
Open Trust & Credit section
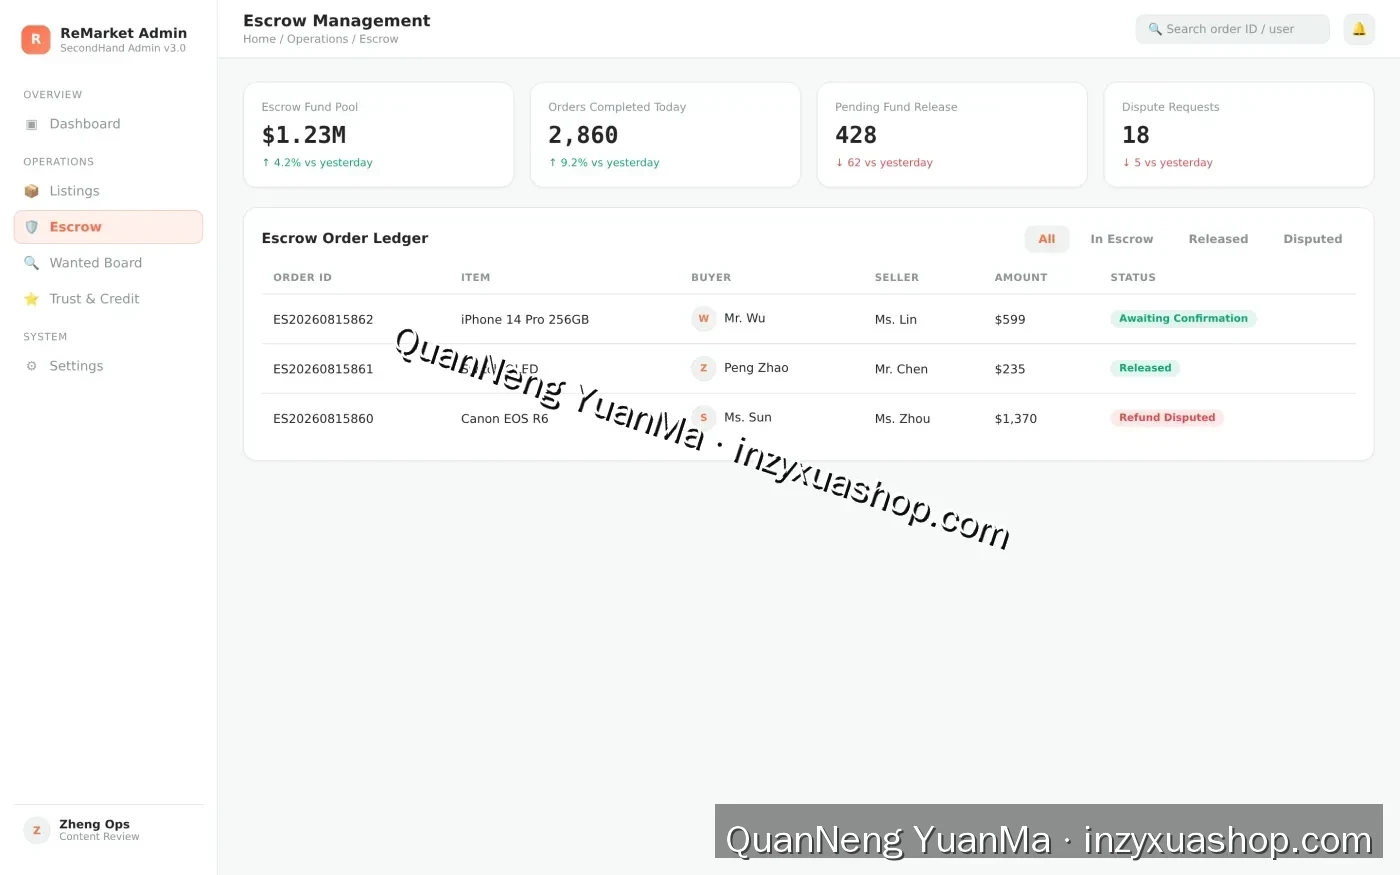click(x=108, y=299)
